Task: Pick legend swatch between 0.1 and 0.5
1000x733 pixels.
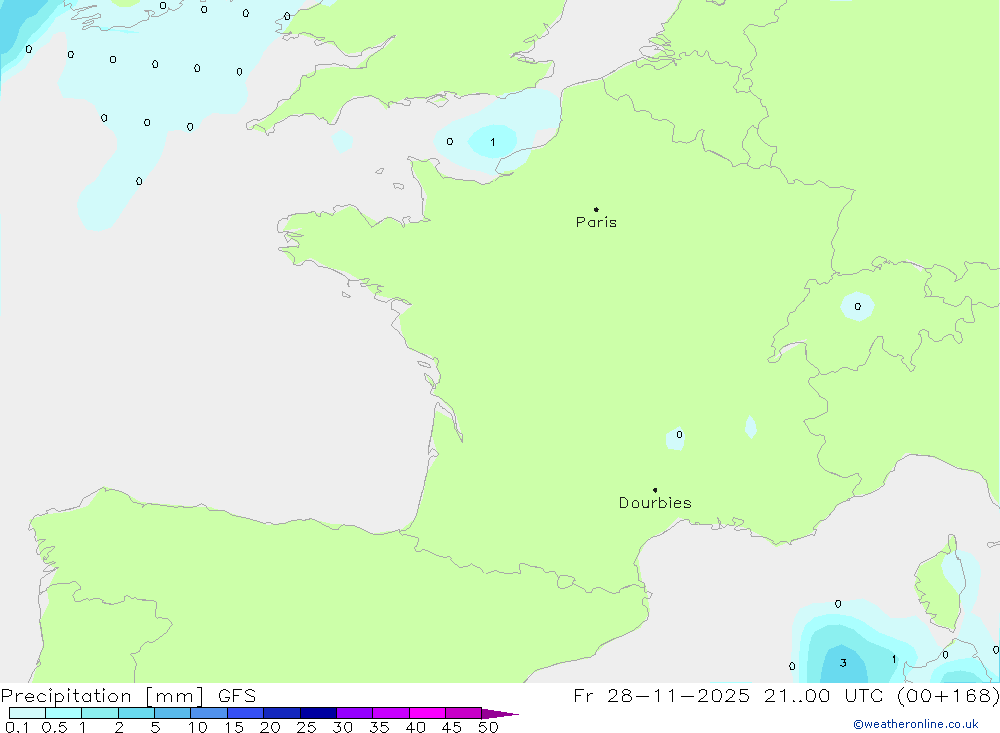Action: [27, 713]
